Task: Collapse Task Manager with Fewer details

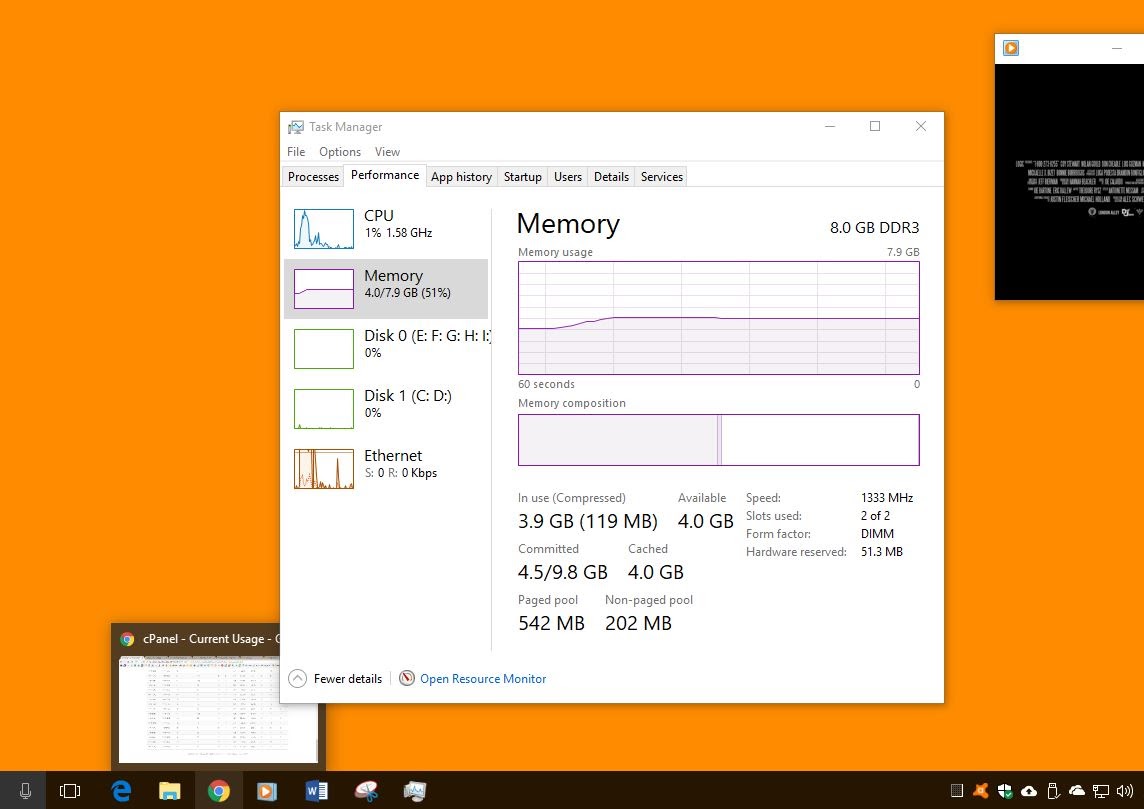Action: [x=336, y=679]
